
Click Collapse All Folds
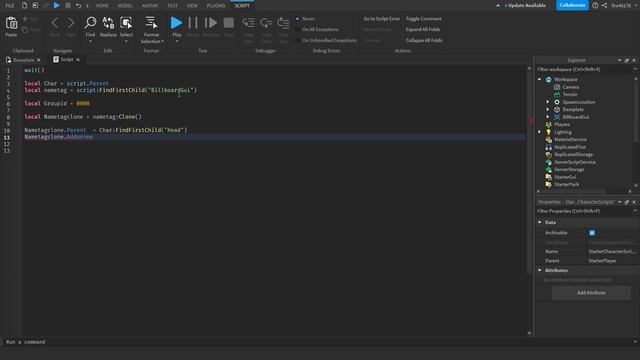point(424,40)
